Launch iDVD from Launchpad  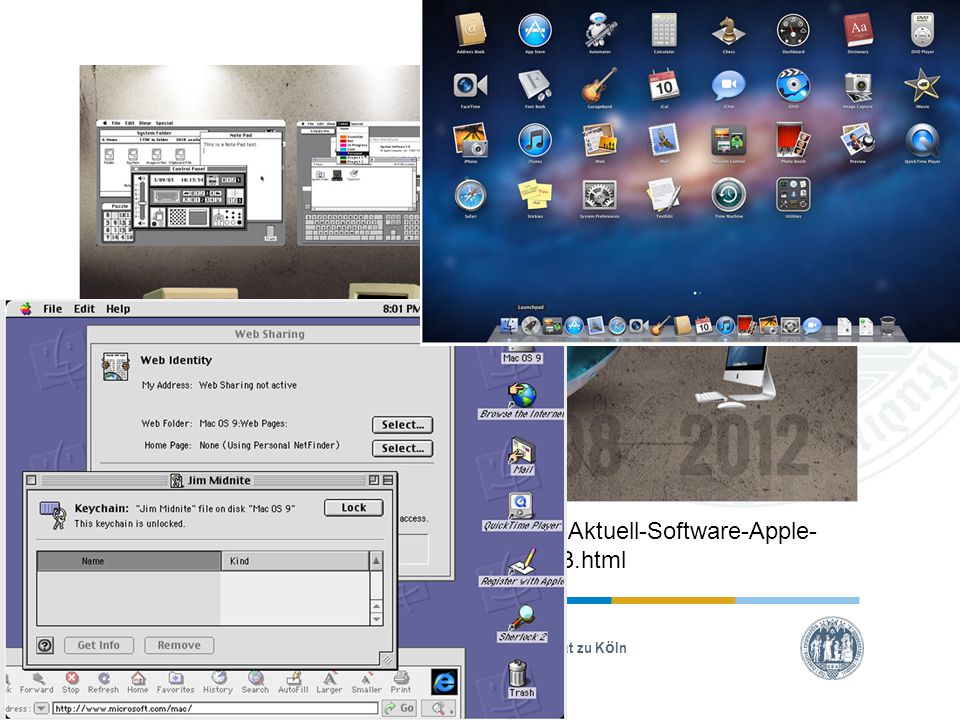(x=793, y=86)
